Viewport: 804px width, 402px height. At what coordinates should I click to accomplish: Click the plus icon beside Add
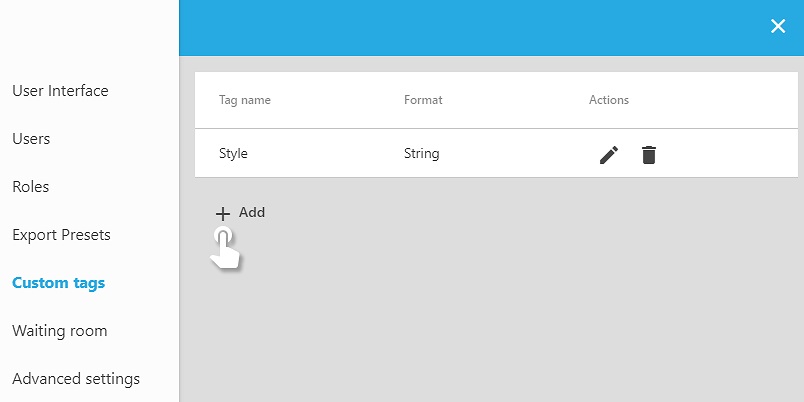(223, 213)
